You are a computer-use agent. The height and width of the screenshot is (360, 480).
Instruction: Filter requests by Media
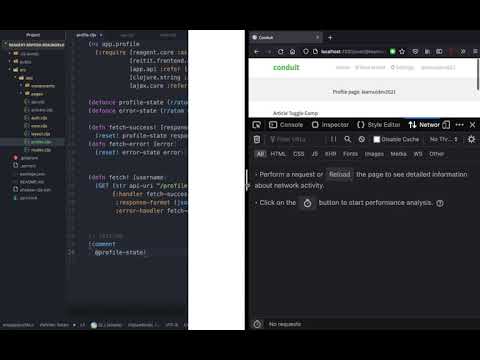398,154
